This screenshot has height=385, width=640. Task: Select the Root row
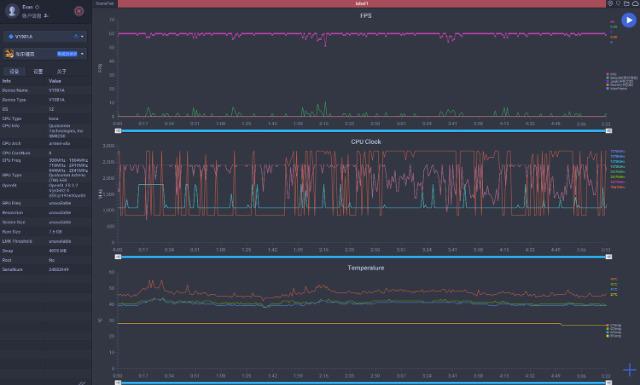tap(45, 260)
